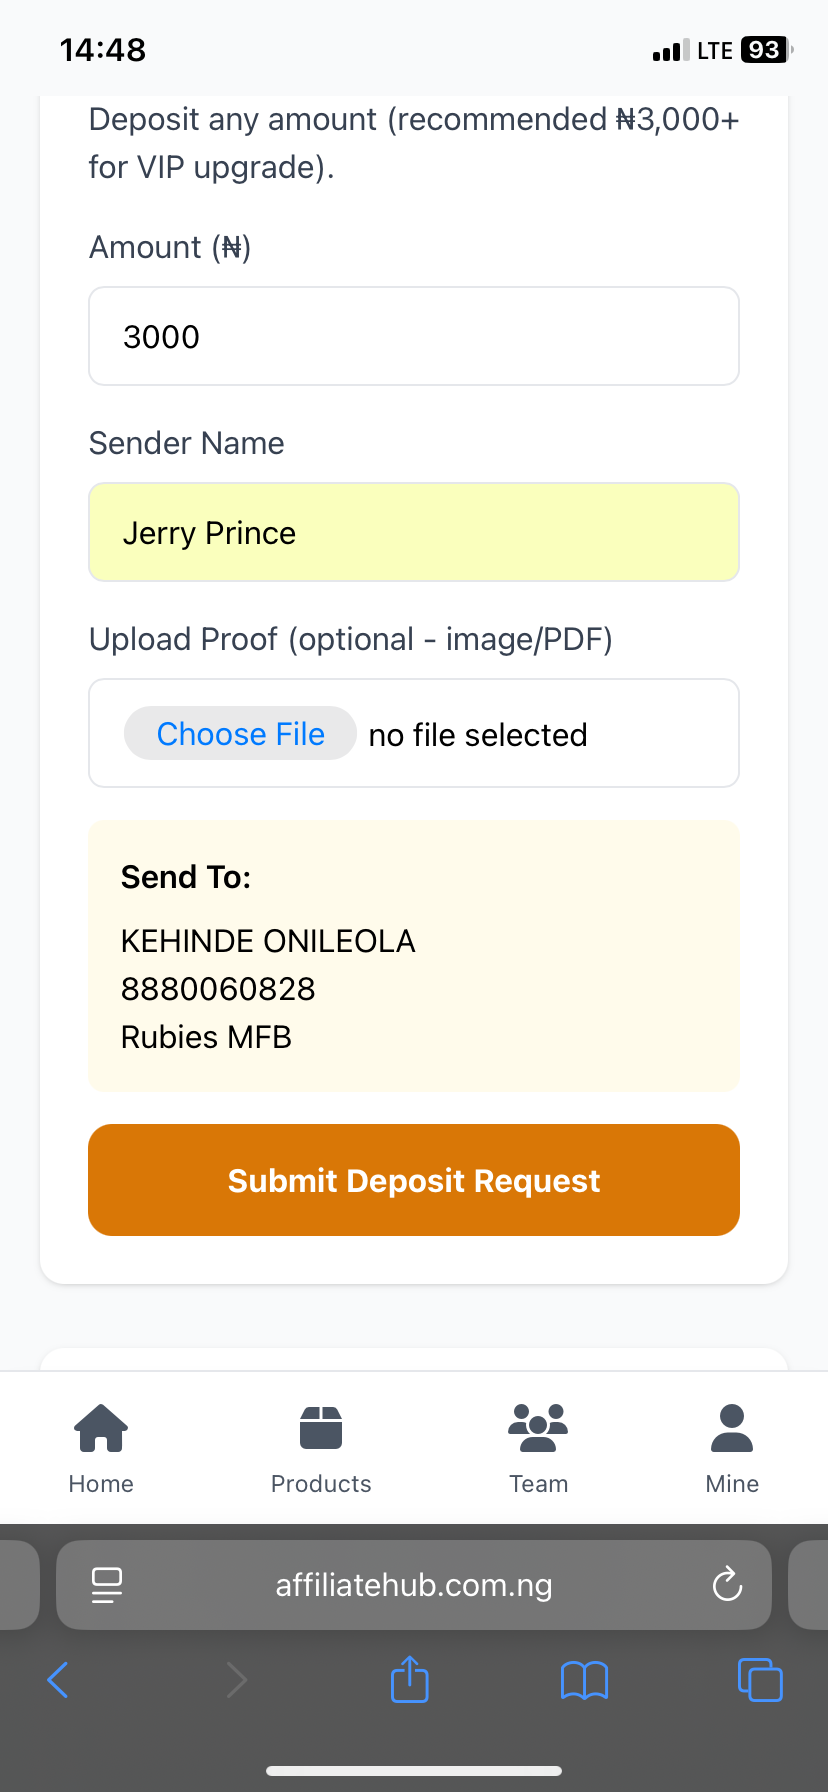Open the Products box icon

coord(321,1428)
